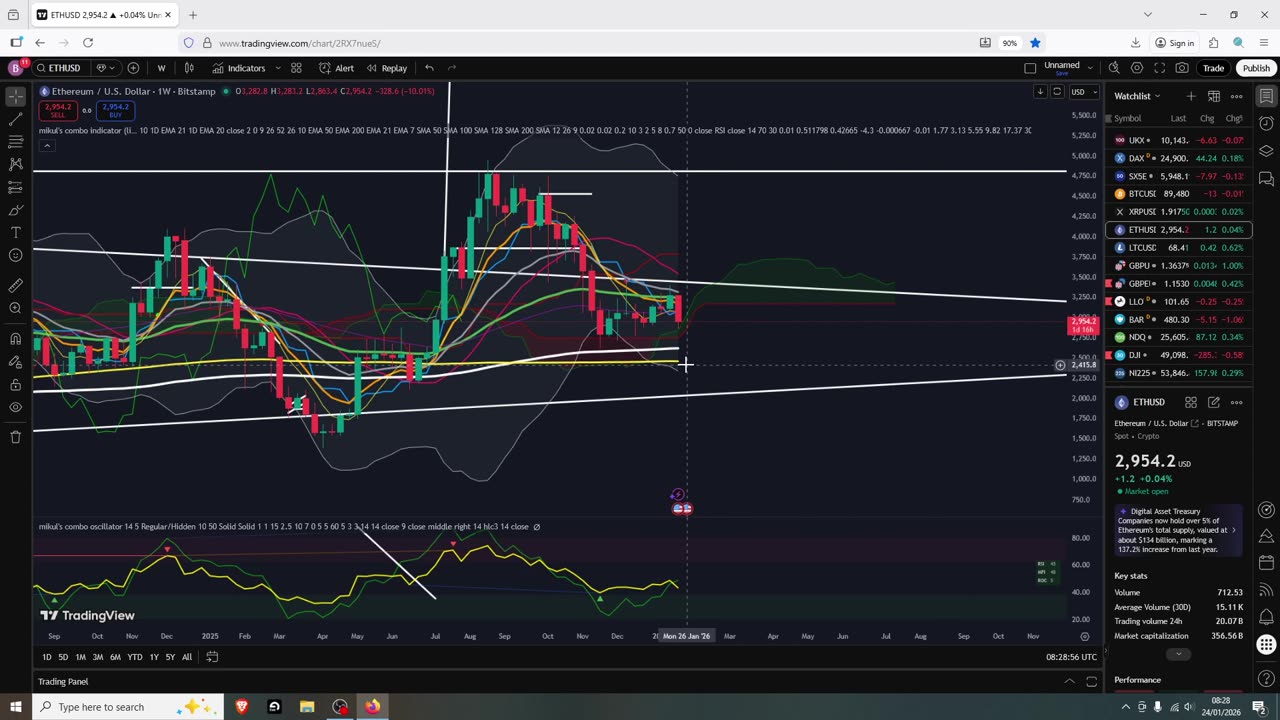Image resolution: width=1280 pixels, height=720 pixels.
Task: Click the Trade button
Action: coord(1213,68)
